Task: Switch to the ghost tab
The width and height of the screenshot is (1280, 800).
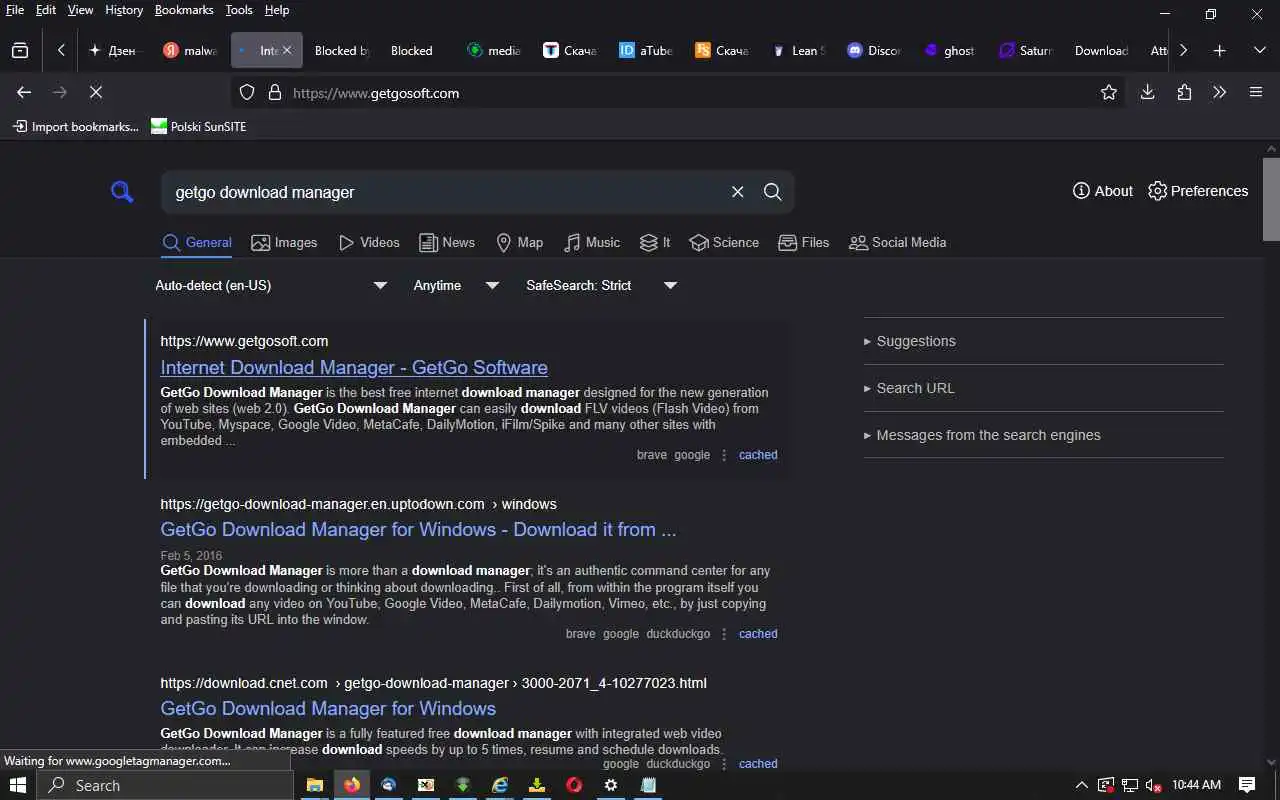Action: [949, 51]
